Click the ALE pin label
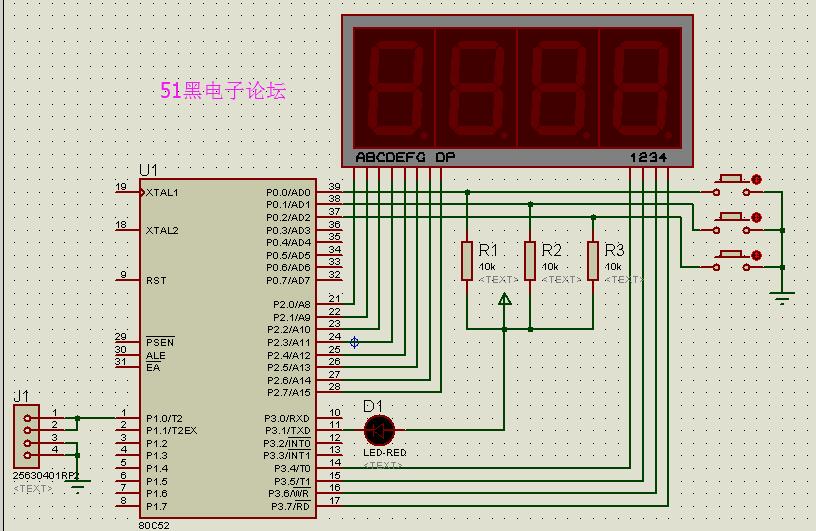 click(x=156, y=356)
